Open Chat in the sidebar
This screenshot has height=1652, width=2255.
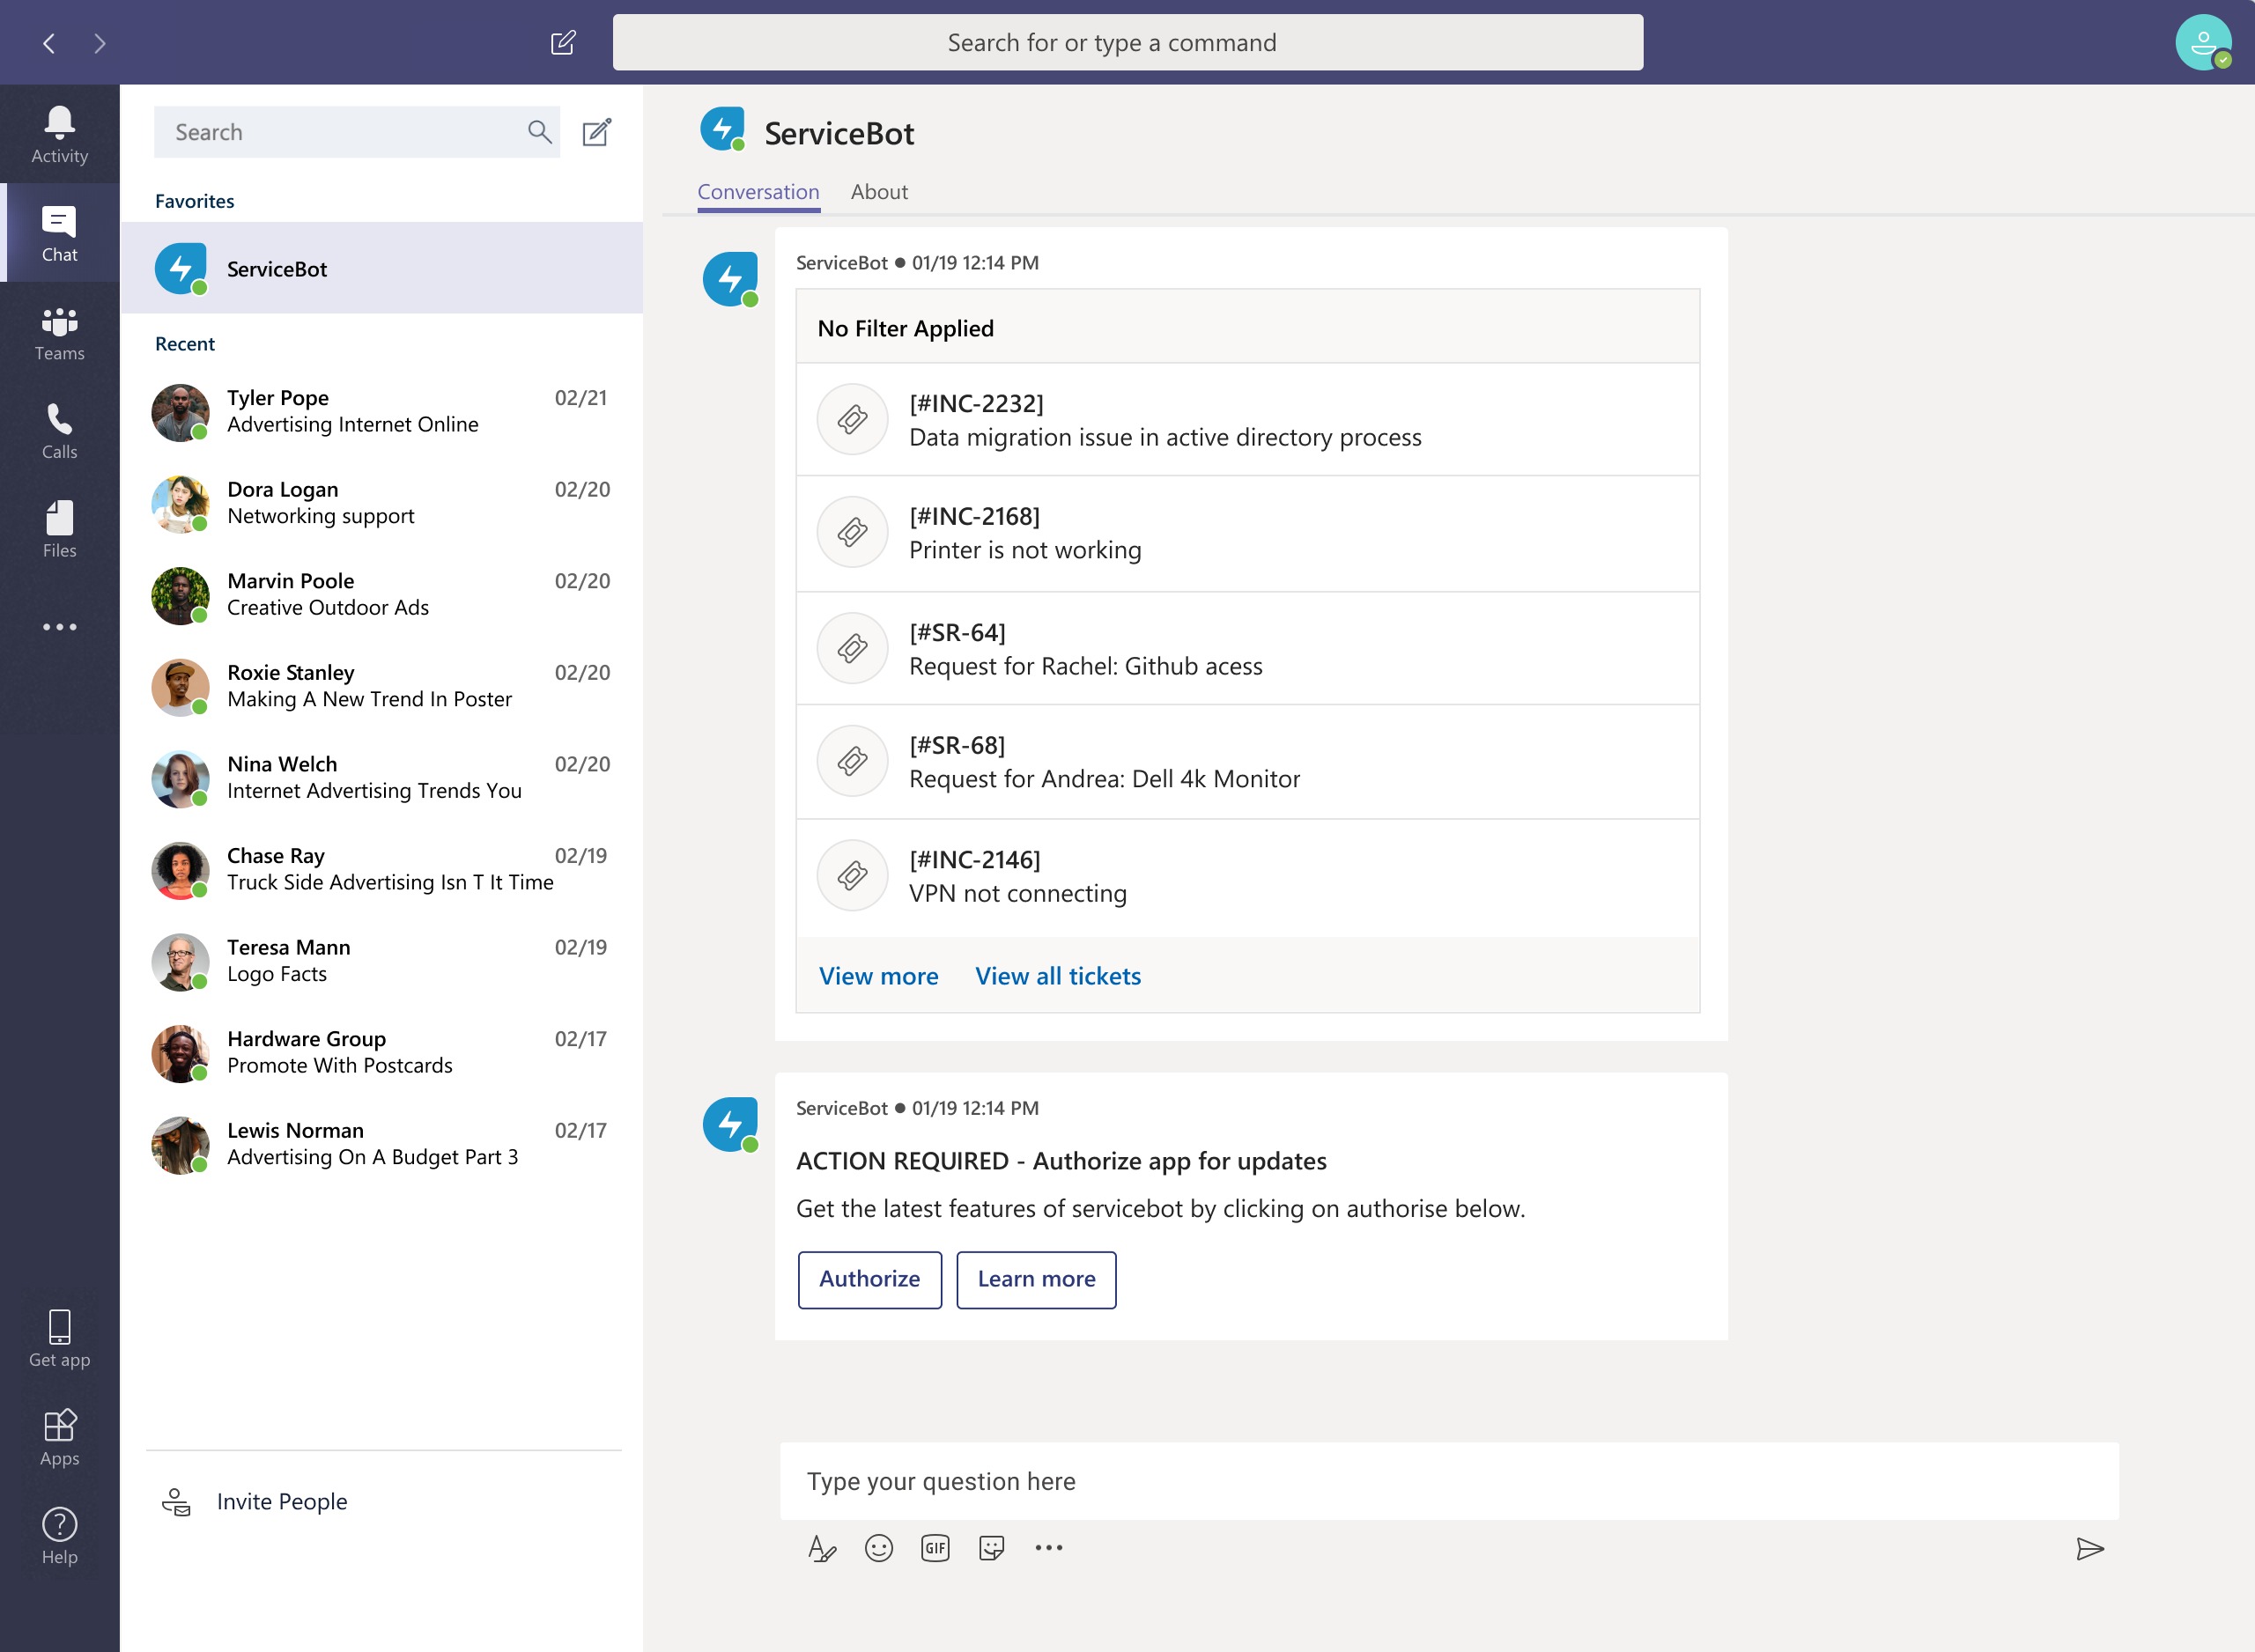[x=60, y=233]
